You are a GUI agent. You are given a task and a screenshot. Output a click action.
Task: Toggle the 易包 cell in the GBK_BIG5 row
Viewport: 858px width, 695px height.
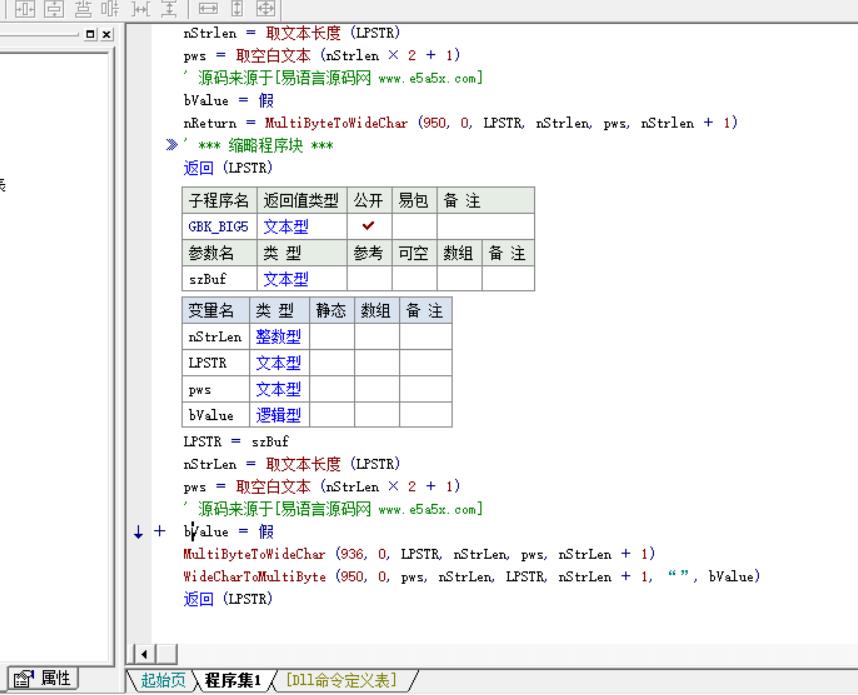pyautogui.click(x=414, y=225)
